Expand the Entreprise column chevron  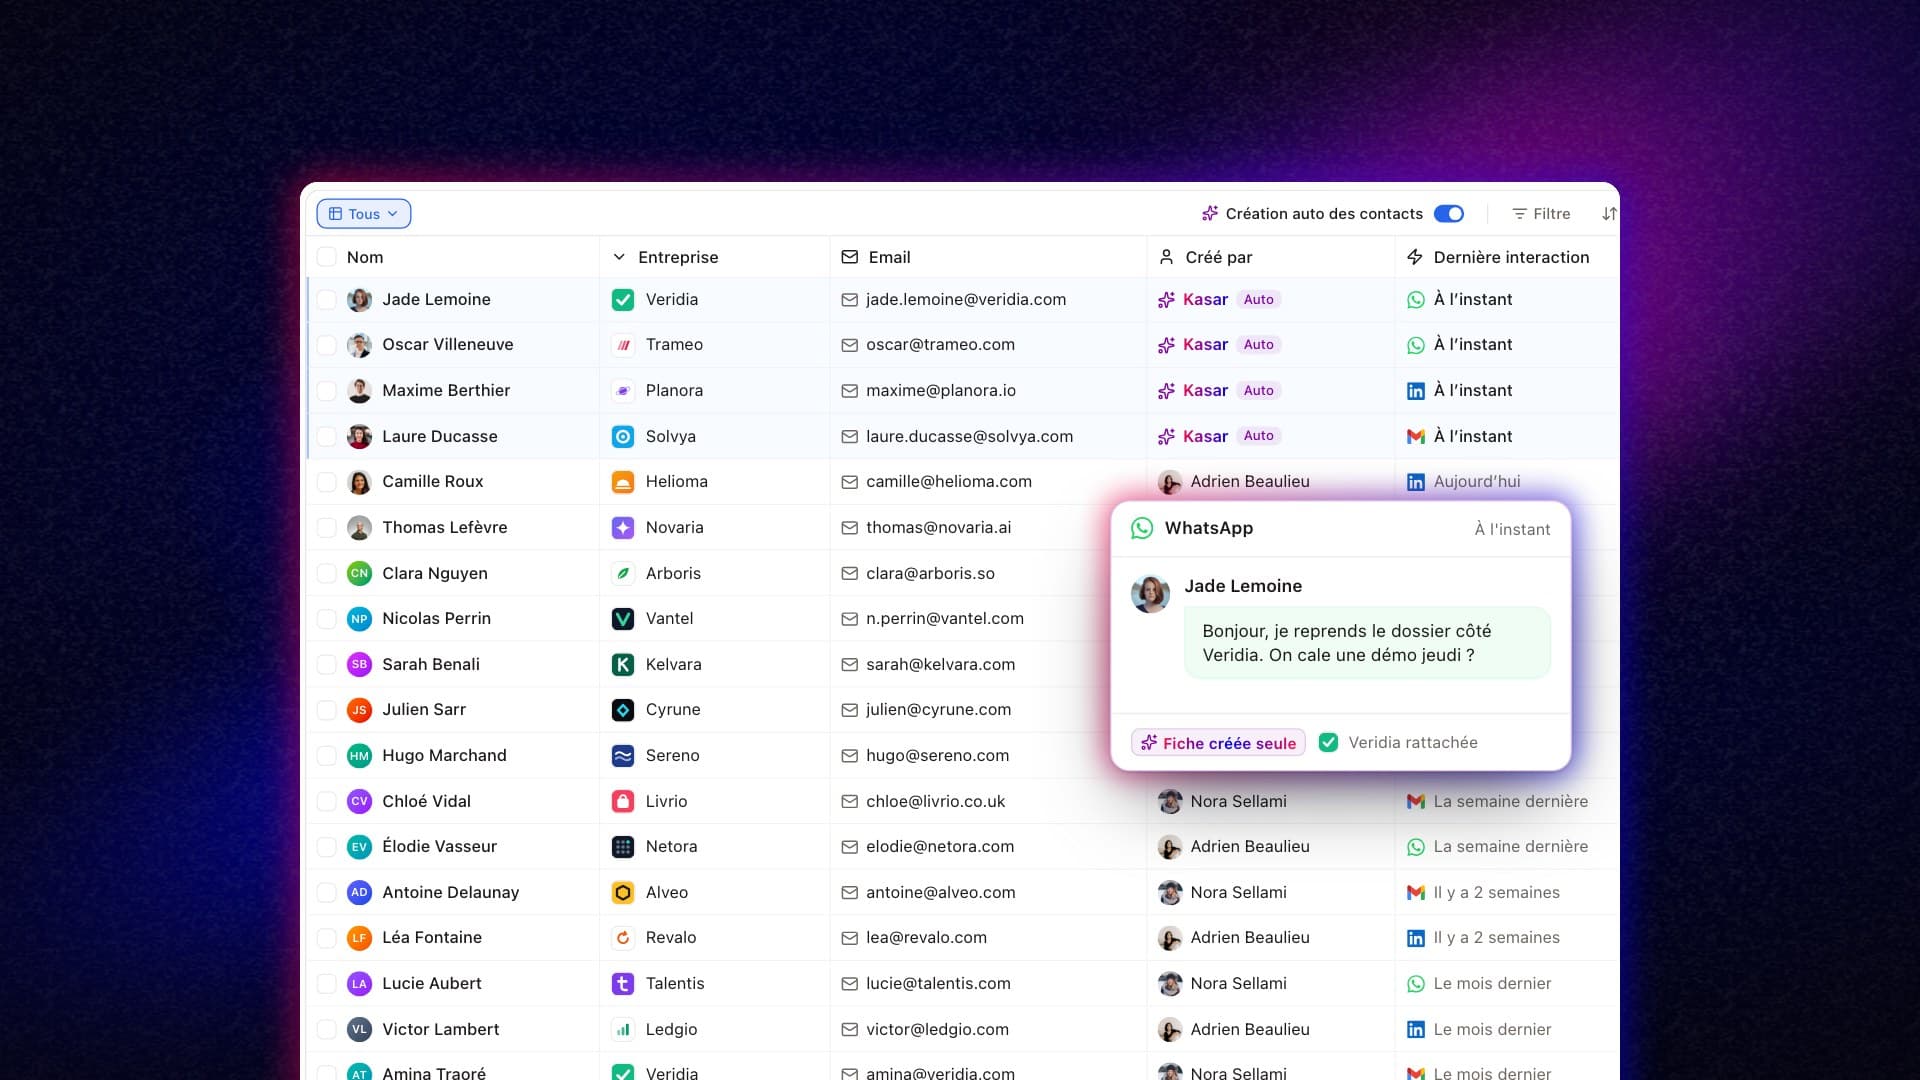[x=618, y=257]
